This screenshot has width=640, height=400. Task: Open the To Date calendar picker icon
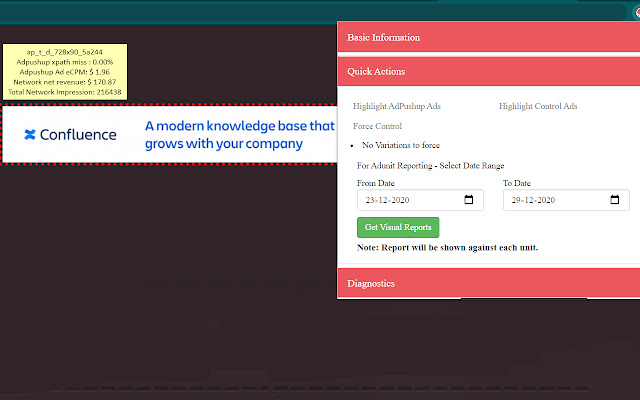tap(614, 200)
